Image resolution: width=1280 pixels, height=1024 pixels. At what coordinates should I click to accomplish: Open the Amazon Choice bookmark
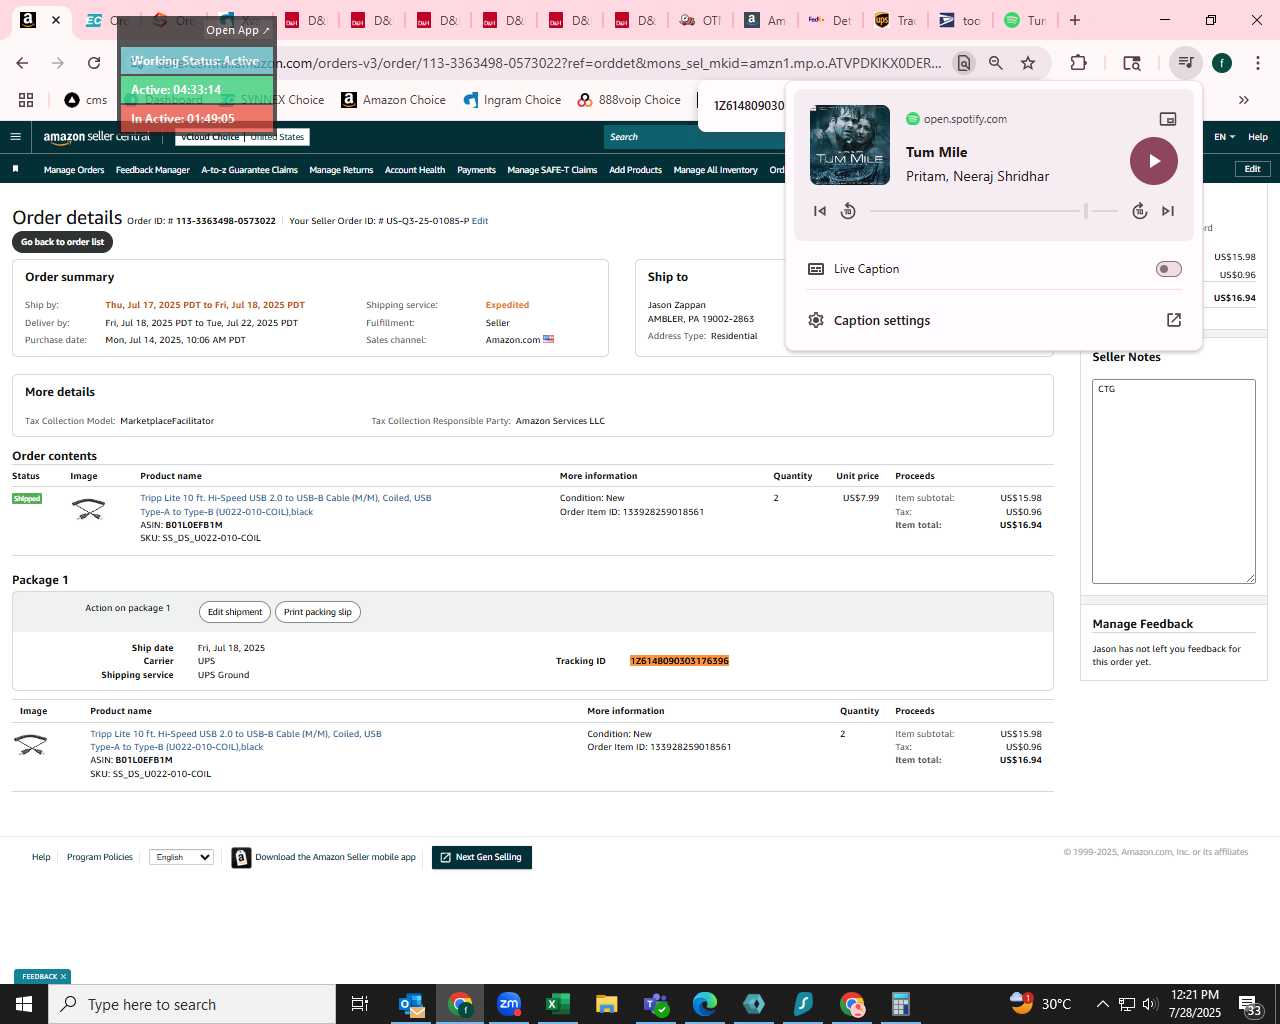pyautogui.click(x=393, y=100)
